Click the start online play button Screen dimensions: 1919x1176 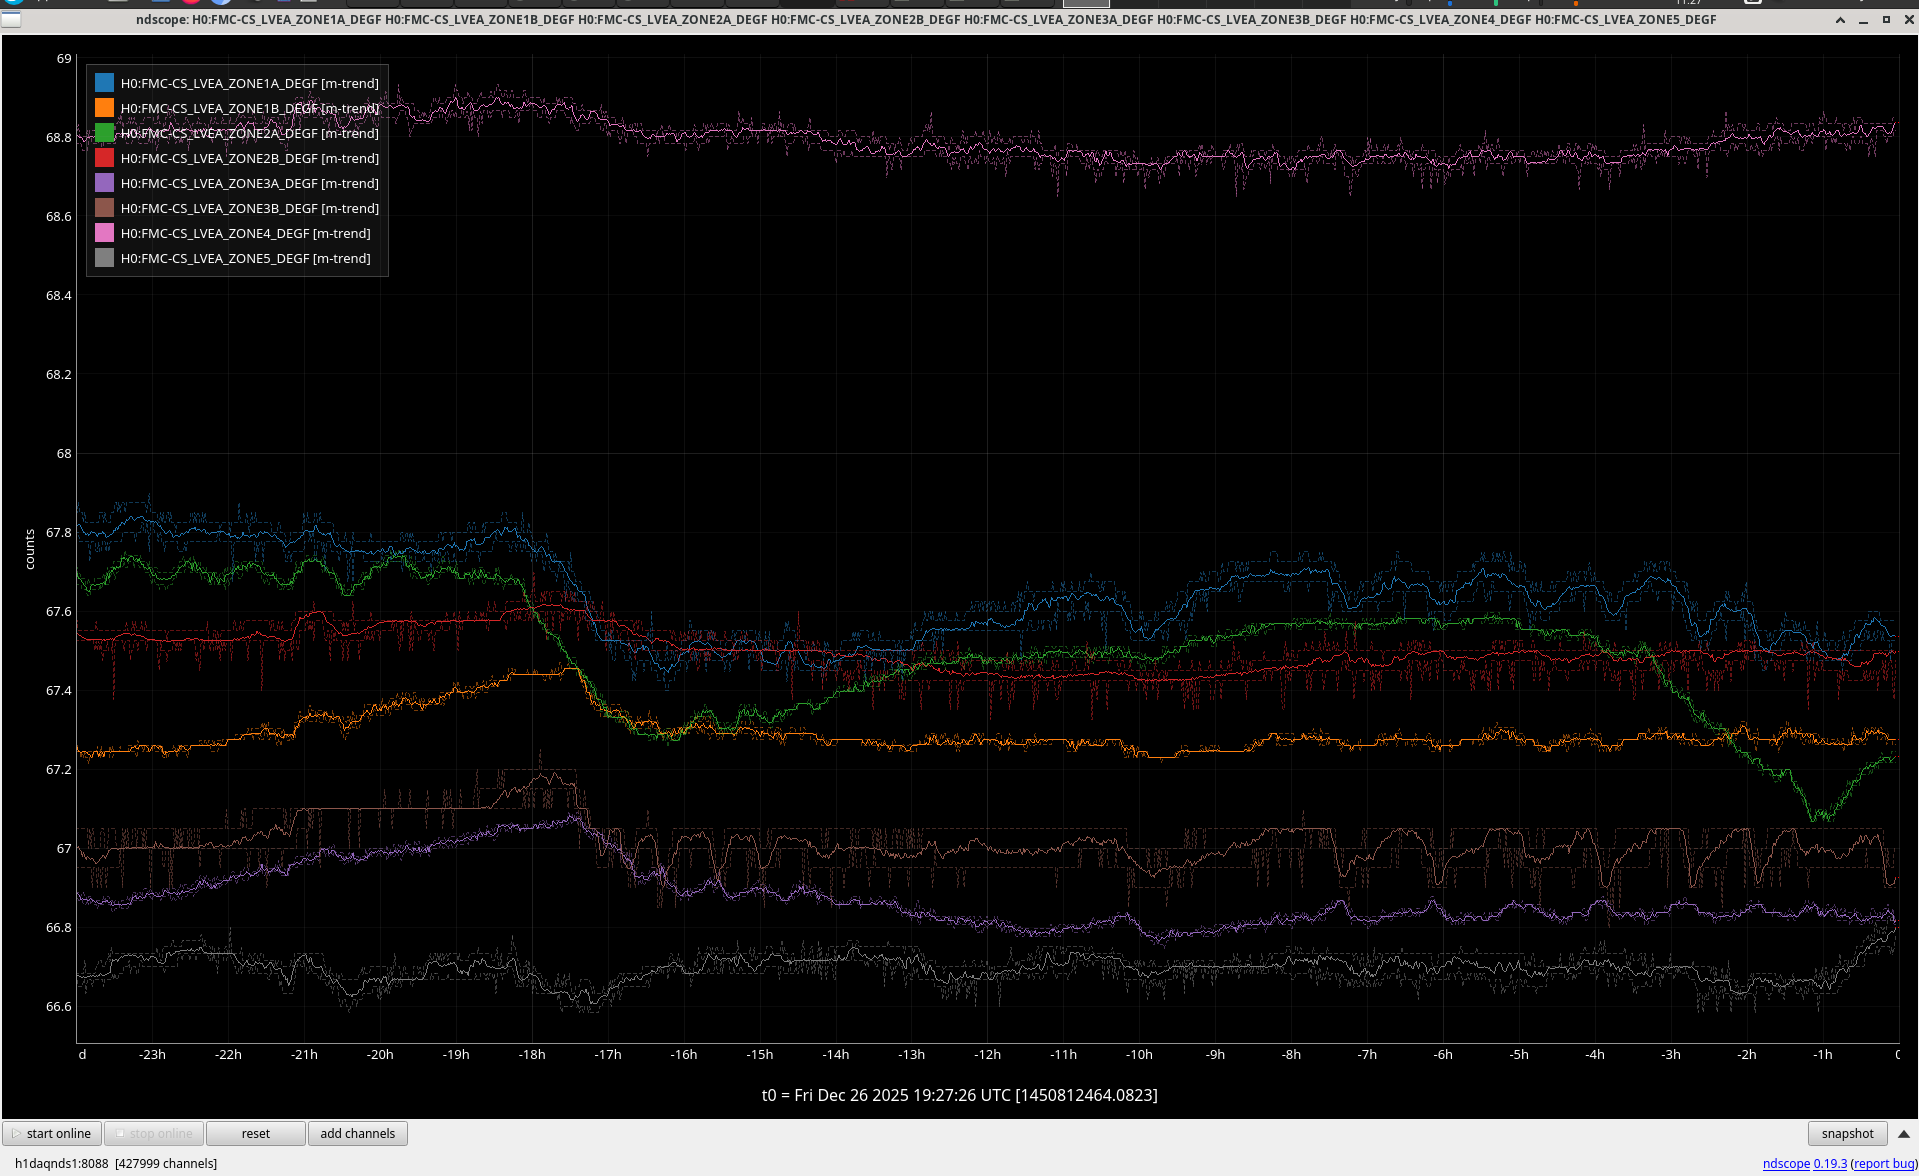pyautogui.click(x=52, y=1133)
